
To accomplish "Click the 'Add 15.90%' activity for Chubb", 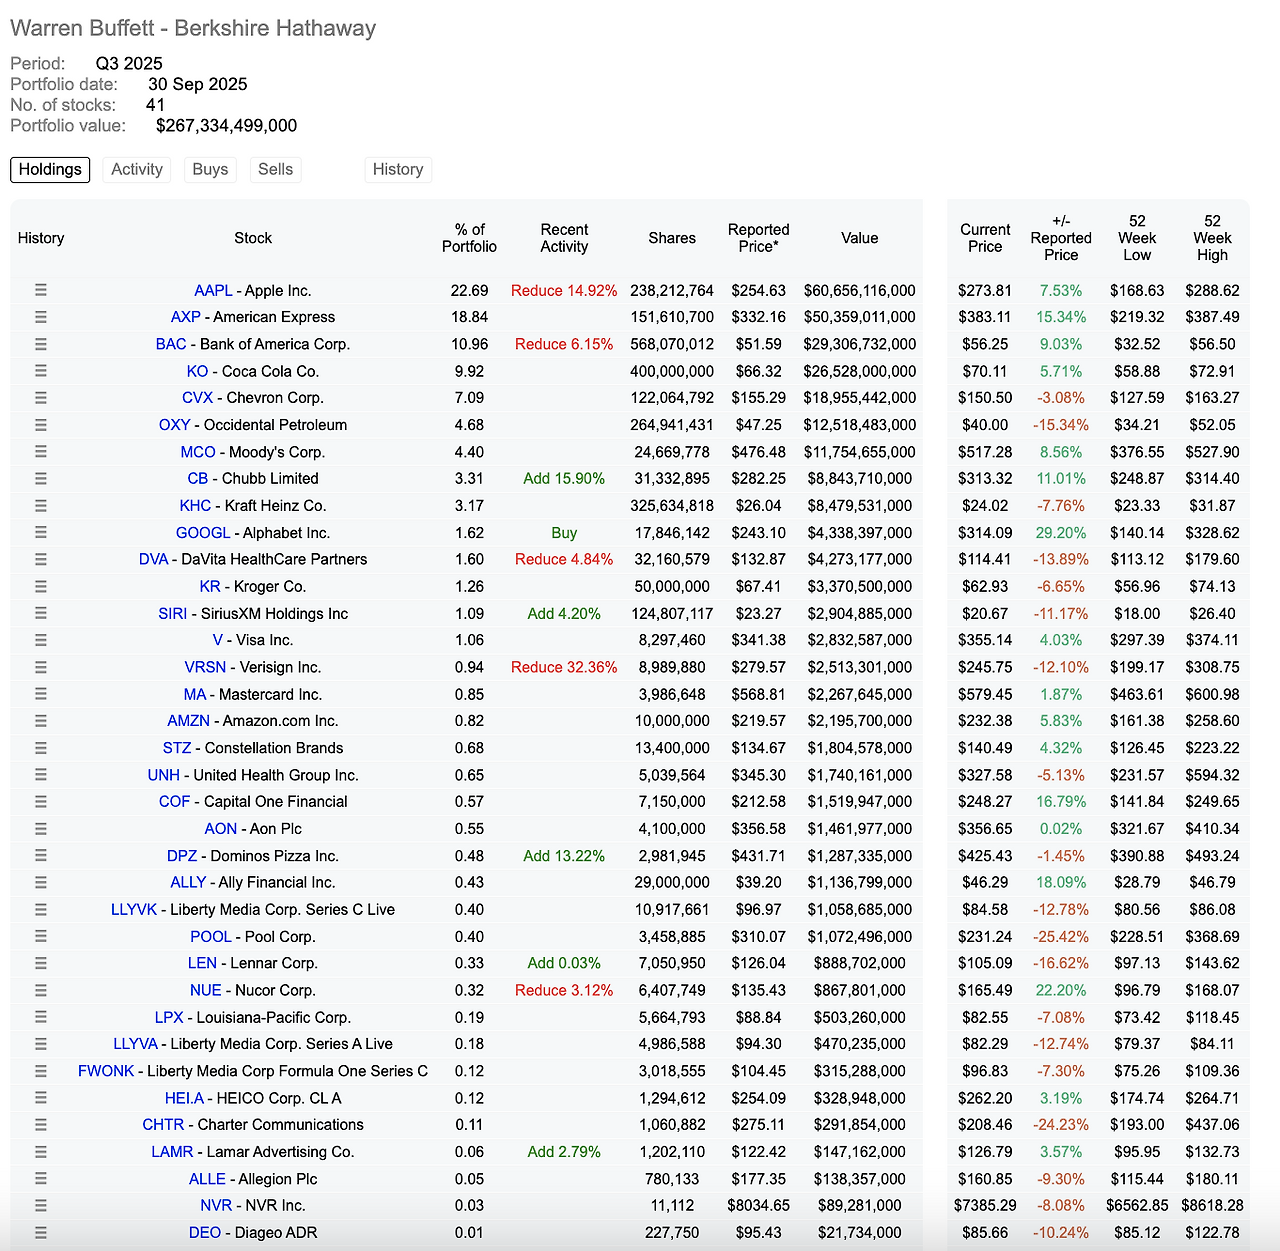I will (x=564, y=479).
